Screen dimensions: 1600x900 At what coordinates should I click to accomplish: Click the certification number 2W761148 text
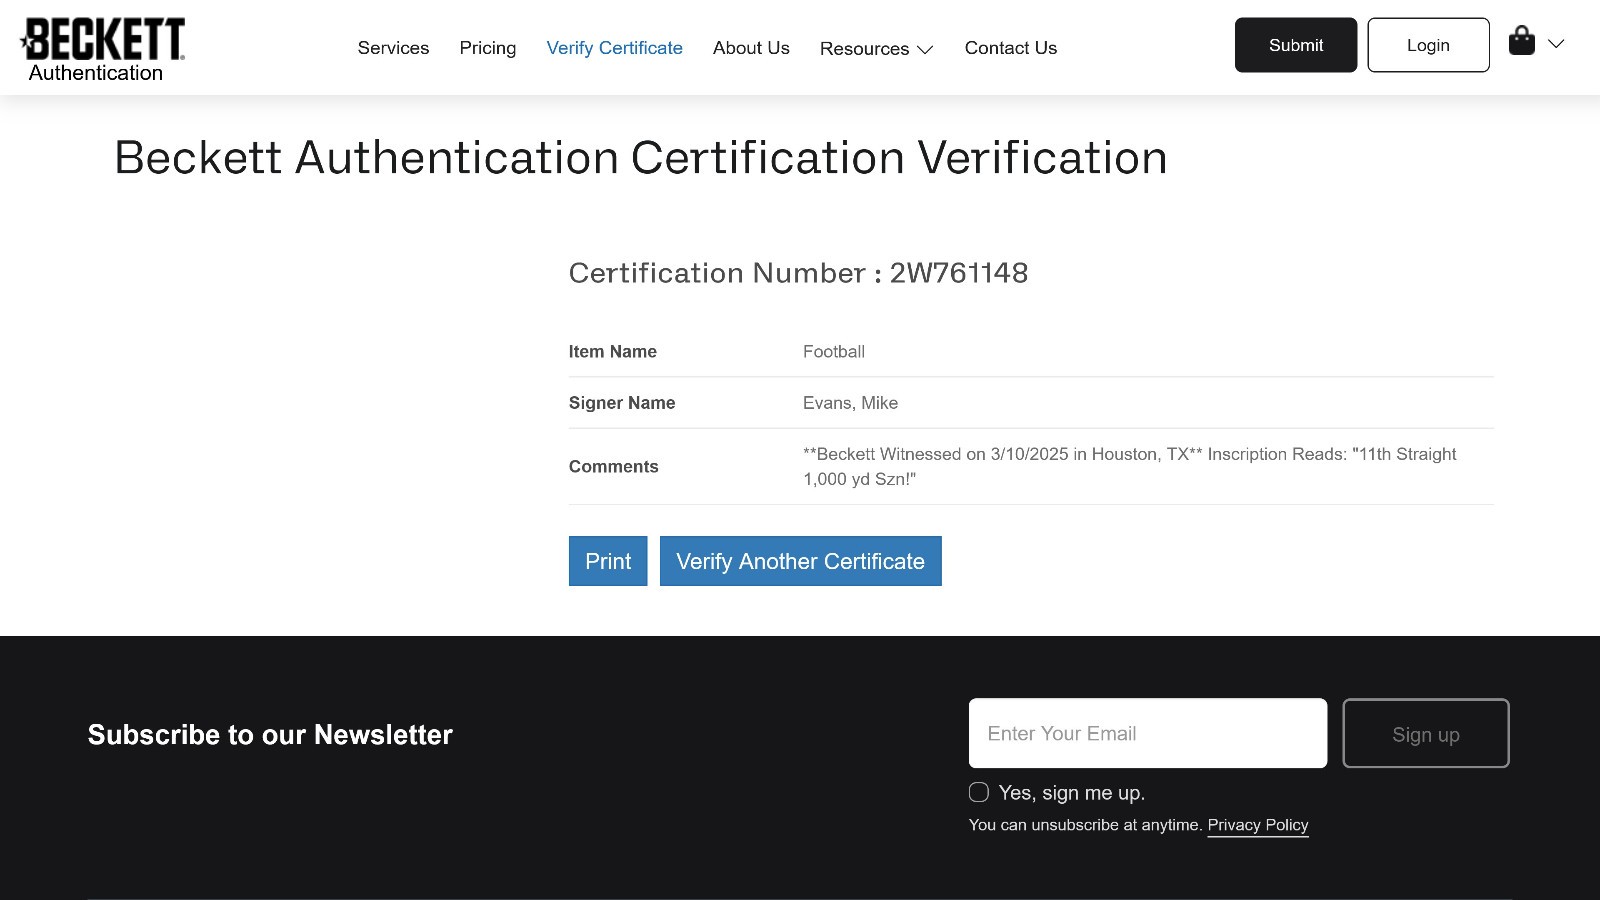(958, 273)
